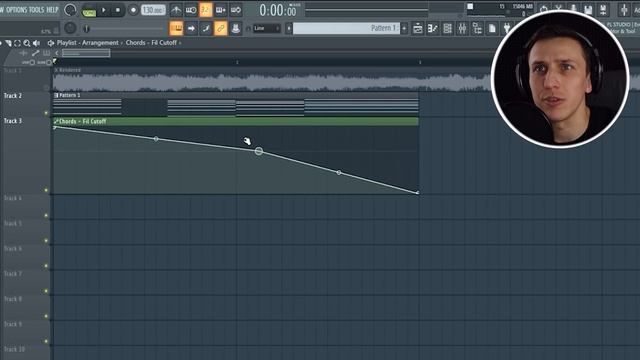Image resolution: width=640 pixels, height=360 pixels.
Task: Click the main pitch knob
Action: pos(70,28)
